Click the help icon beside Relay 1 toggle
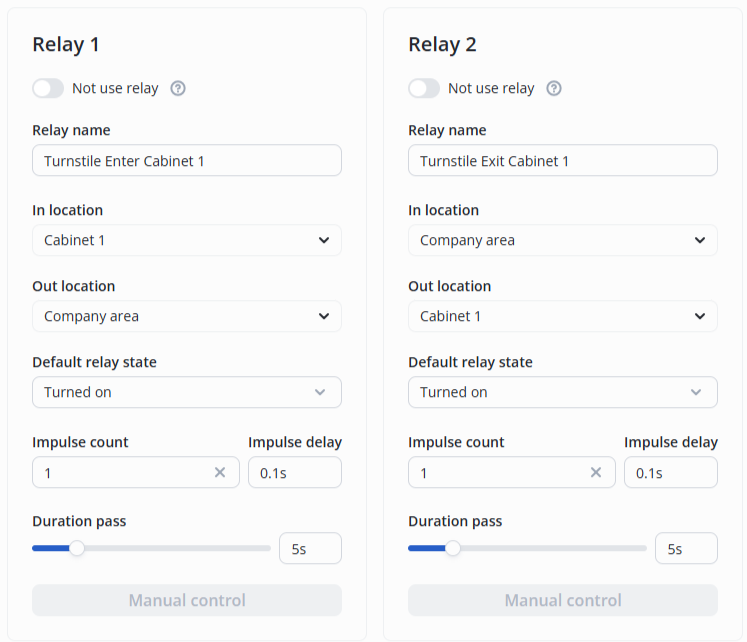The image size is (747, 642). pyautogui.click(x=178, y=88)
